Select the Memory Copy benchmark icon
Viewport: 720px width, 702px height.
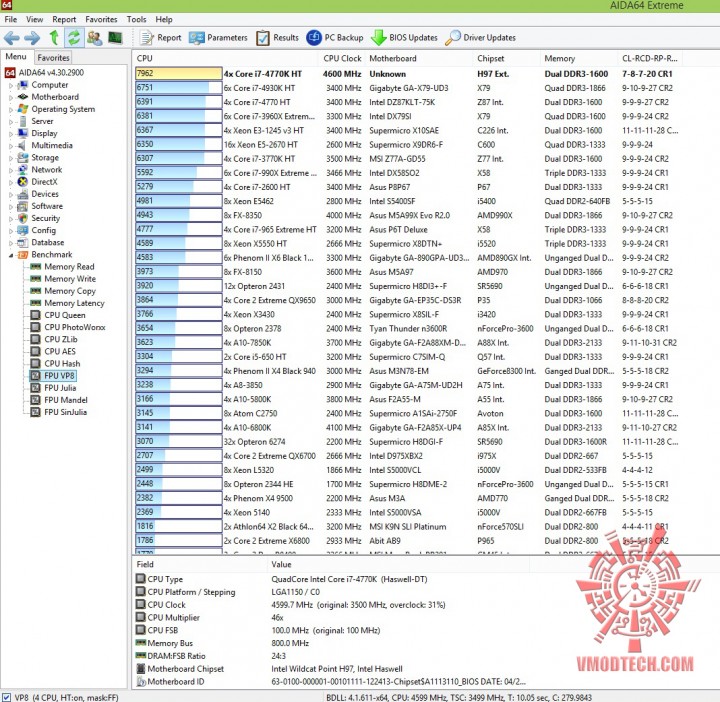click(x=35, y=291)
